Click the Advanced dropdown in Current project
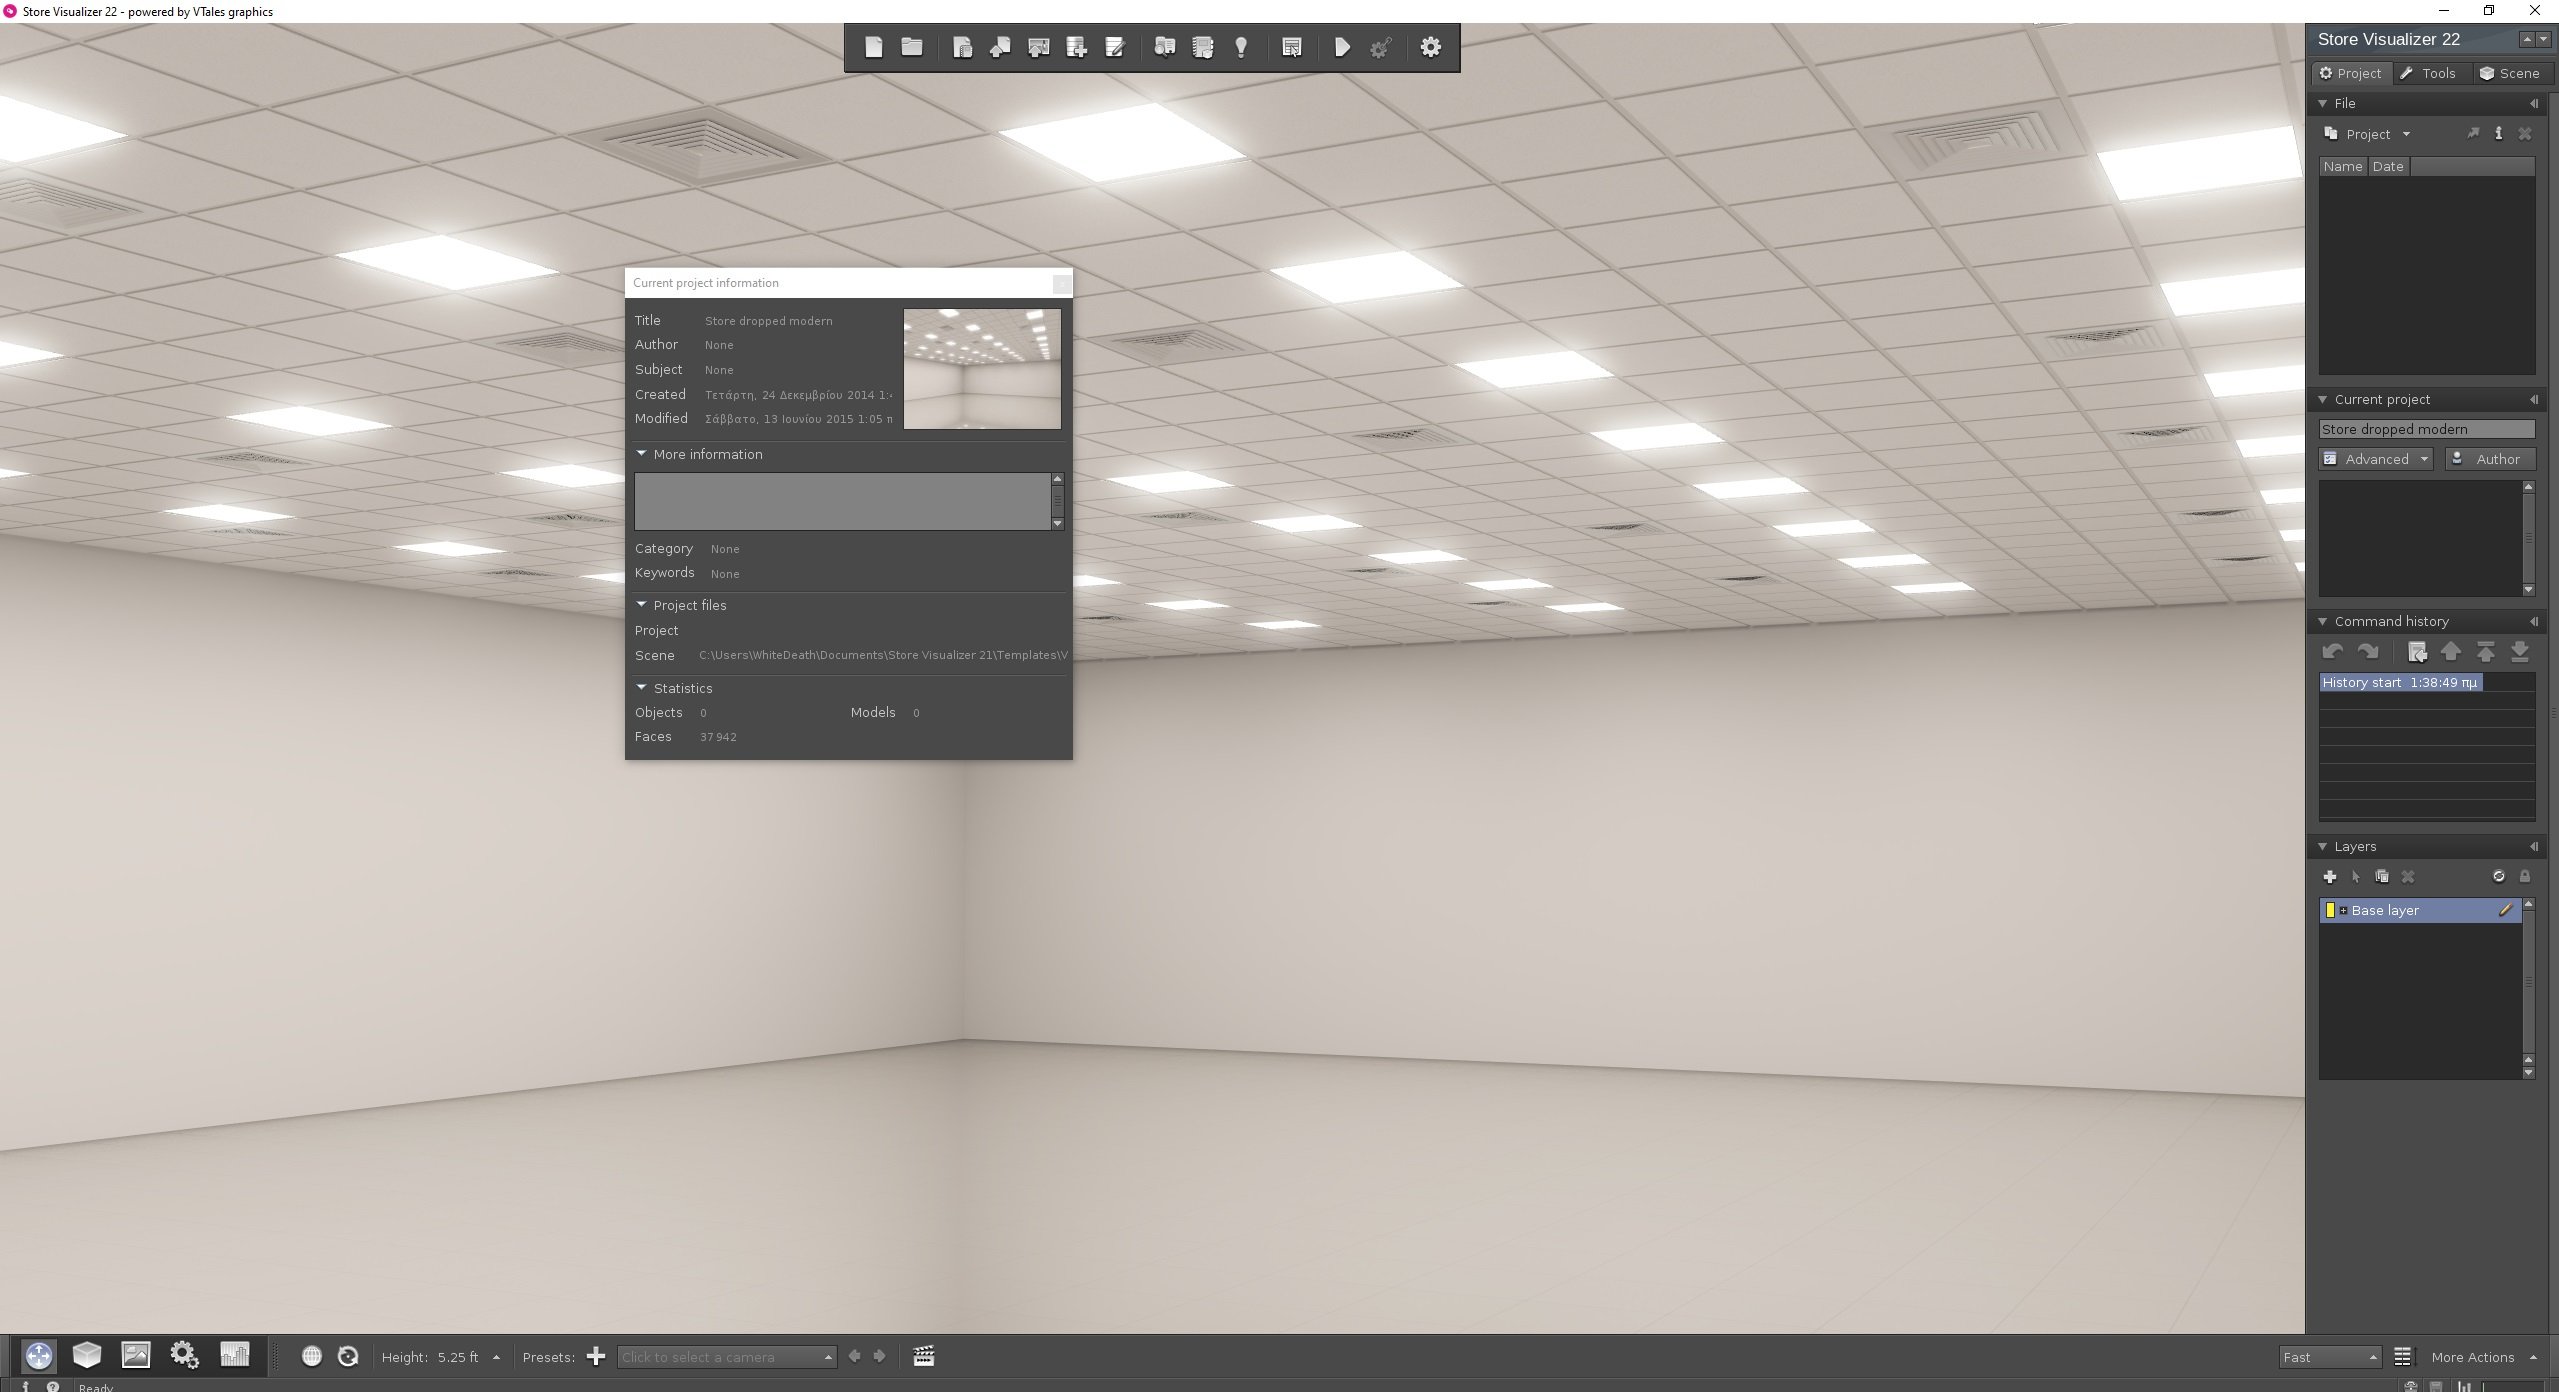Screen dimensions: 2559x1392 (2377, 458)
